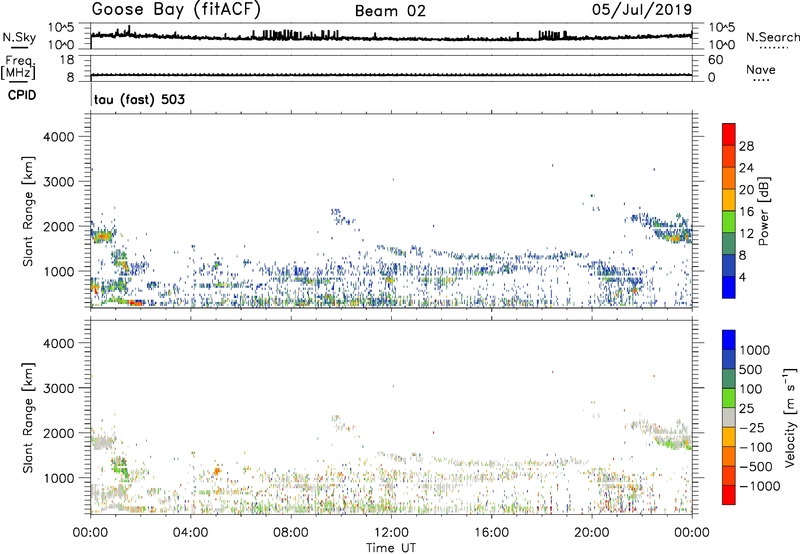Click the '-25' velocity color bar label
800x554 pixels.
click(753, 427)
